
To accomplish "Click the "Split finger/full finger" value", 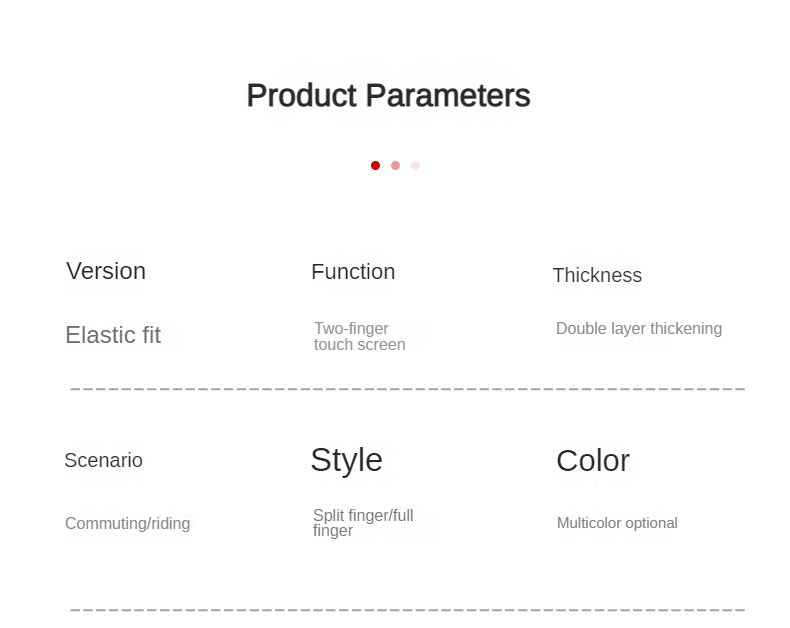I will point(362,523).
